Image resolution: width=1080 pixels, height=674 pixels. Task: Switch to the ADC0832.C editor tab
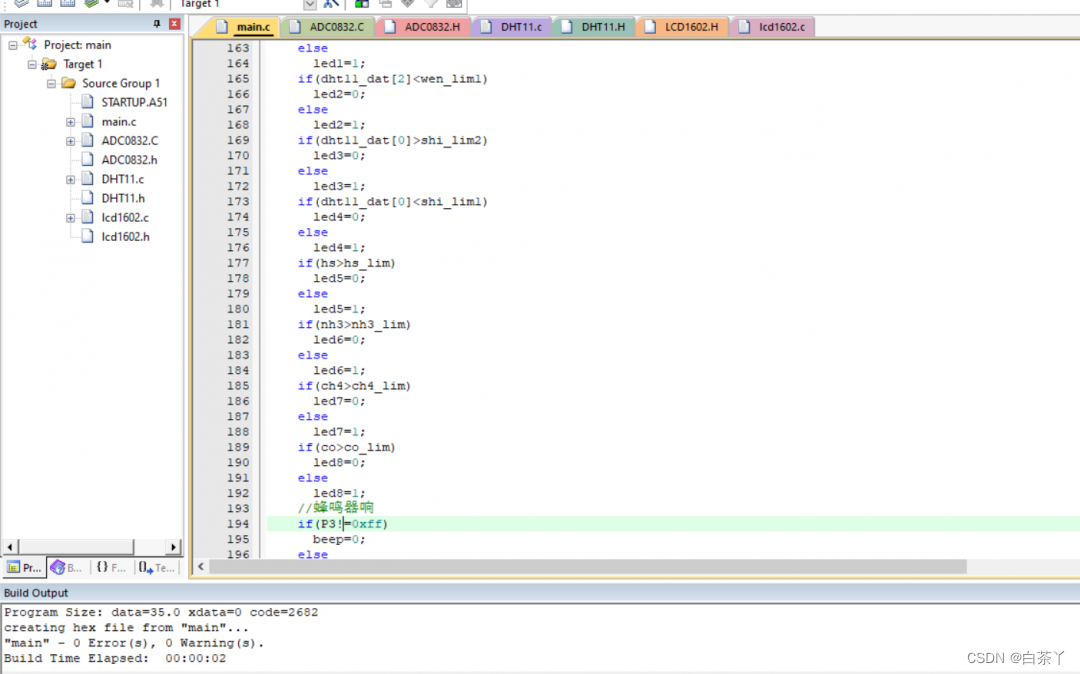tap(336, 27)
